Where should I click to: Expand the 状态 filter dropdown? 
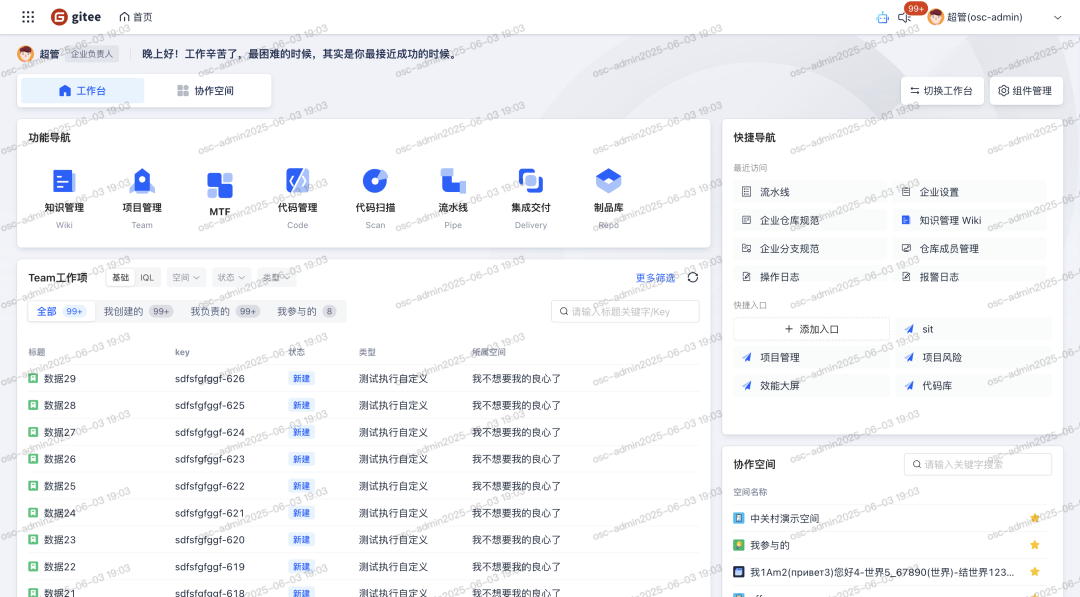[x=231, y=278]
